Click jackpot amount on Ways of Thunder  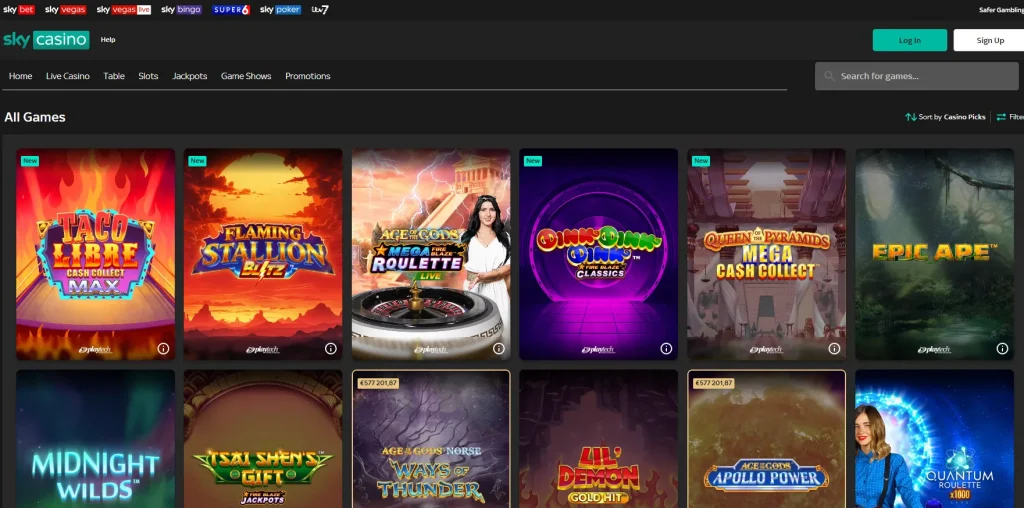[377, 383]
